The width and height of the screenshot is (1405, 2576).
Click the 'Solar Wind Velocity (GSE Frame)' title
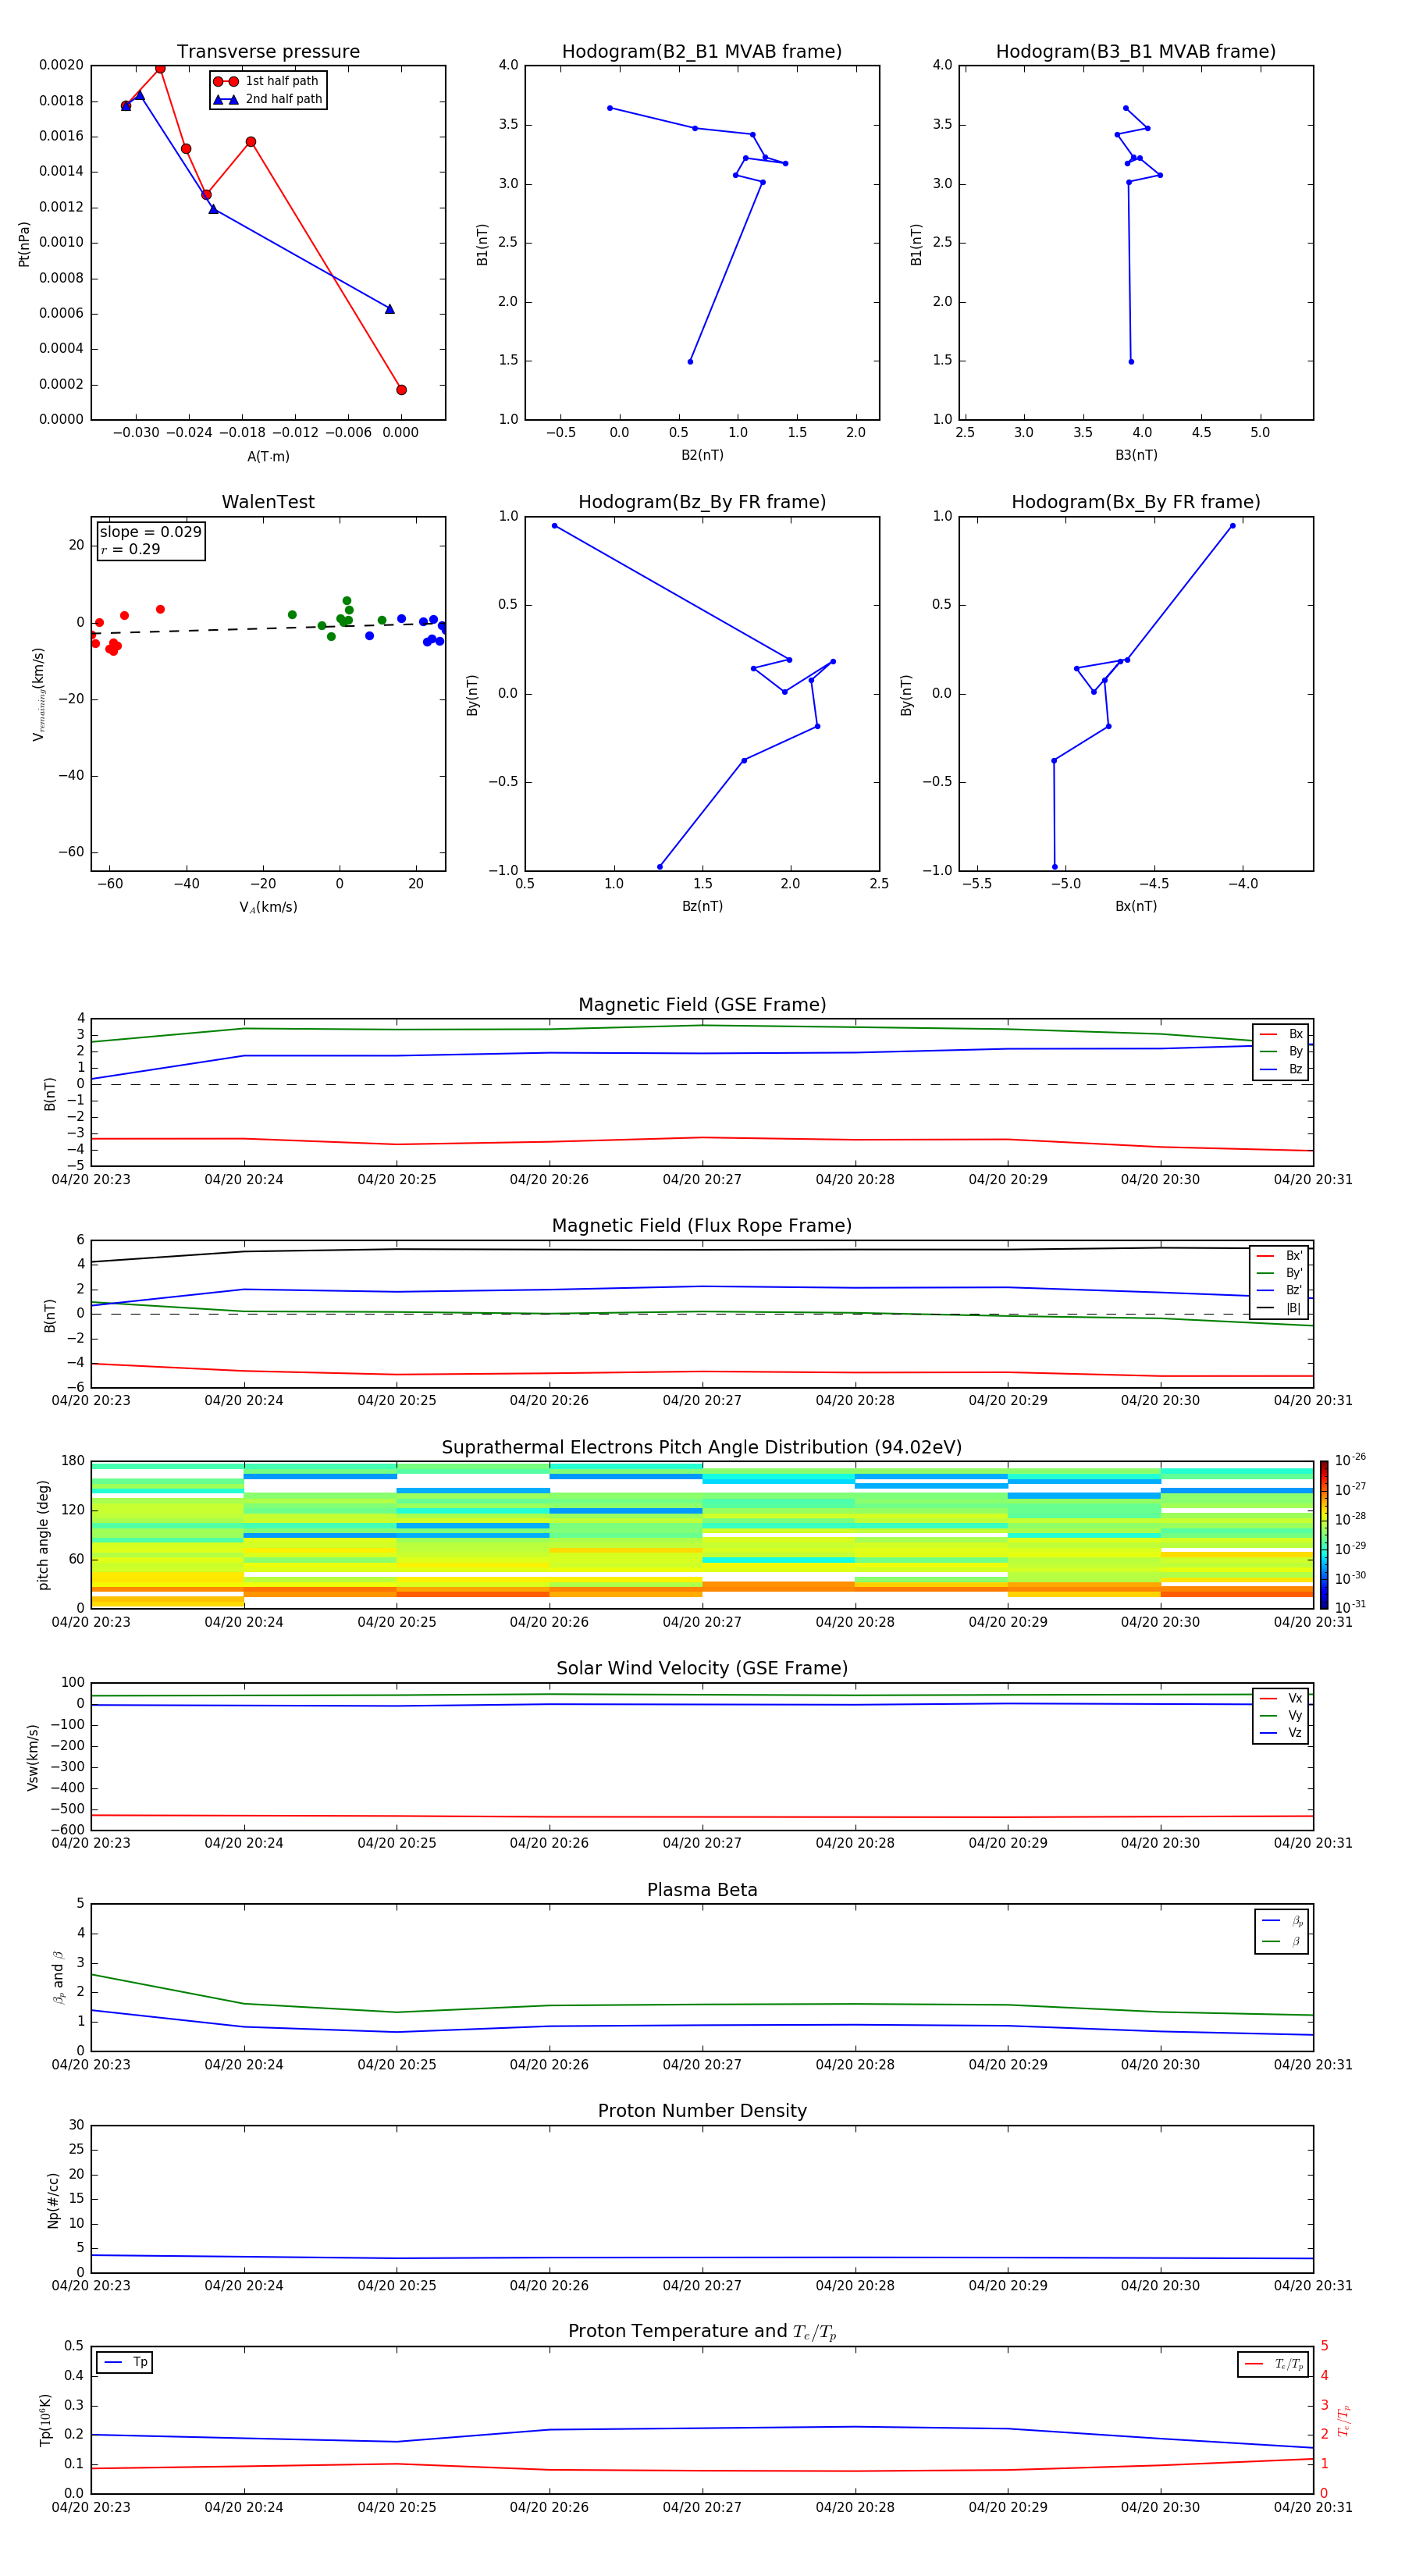click(702, 1669)
